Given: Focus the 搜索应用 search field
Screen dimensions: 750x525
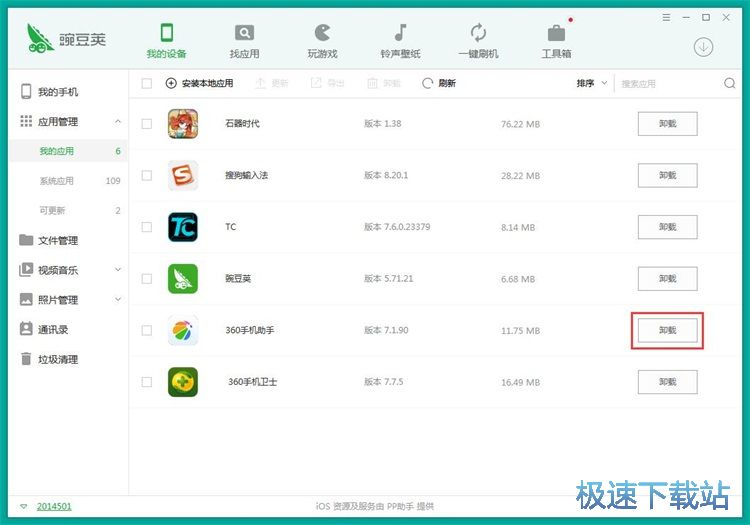Looking at the screenshot, I should click(x=670, y=84).
